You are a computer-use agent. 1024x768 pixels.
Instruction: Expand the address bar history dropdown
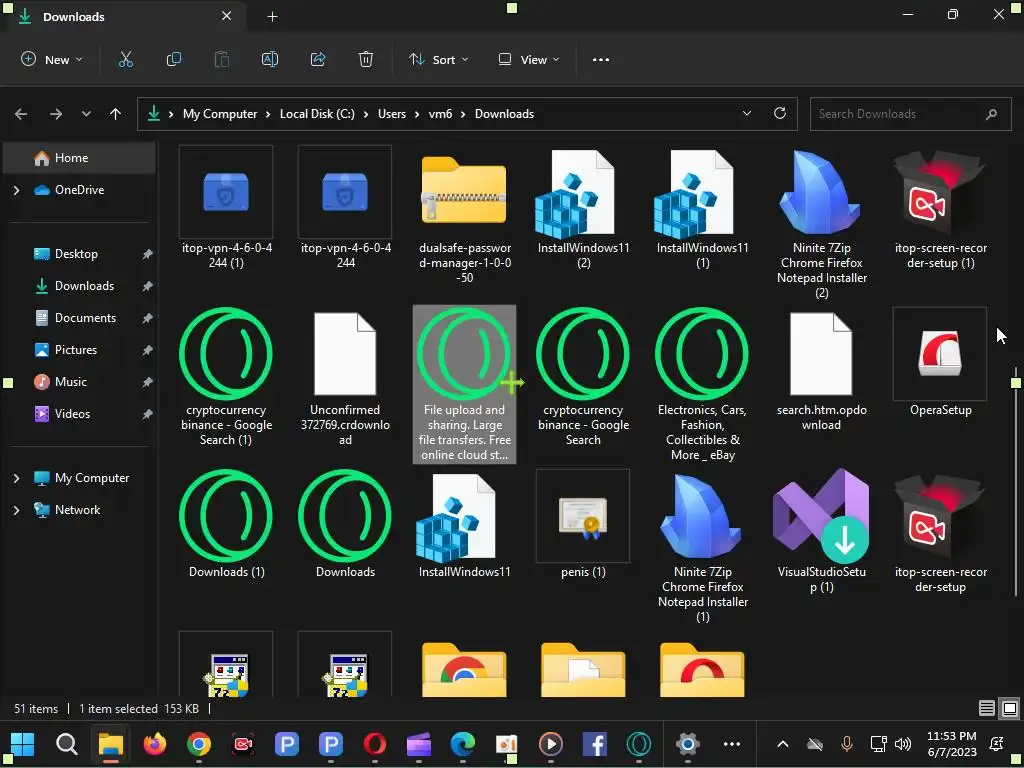coord(746,113)
